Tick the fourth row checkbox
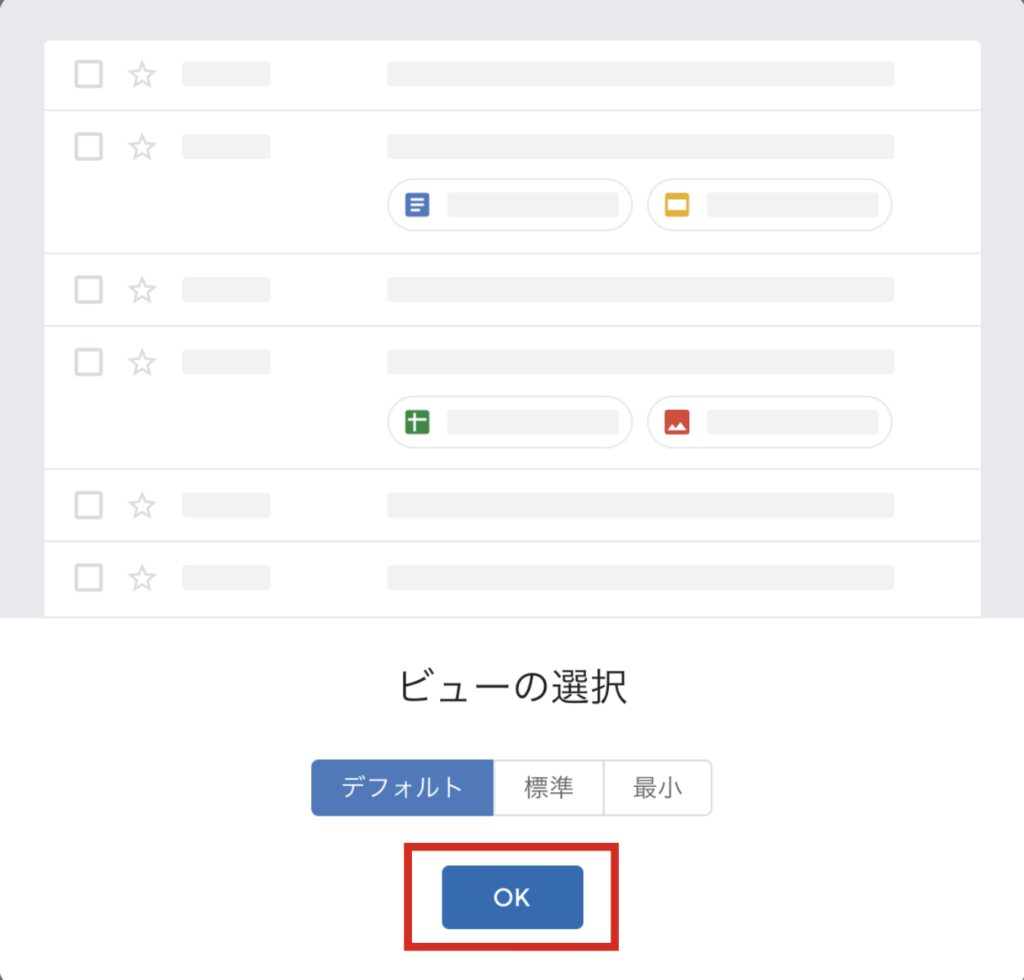Screen dimensions: 1024x980 [x=89, y=362]
